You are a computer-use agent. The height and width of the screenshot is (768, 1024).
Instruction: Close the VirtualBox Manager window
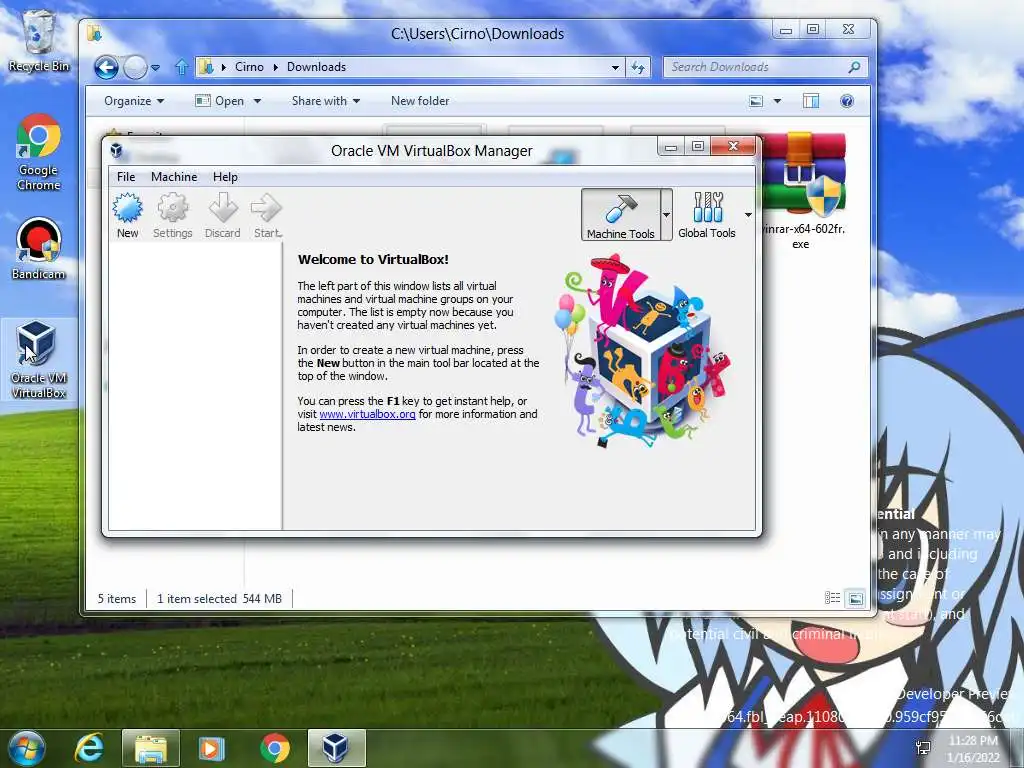[733, 146]
